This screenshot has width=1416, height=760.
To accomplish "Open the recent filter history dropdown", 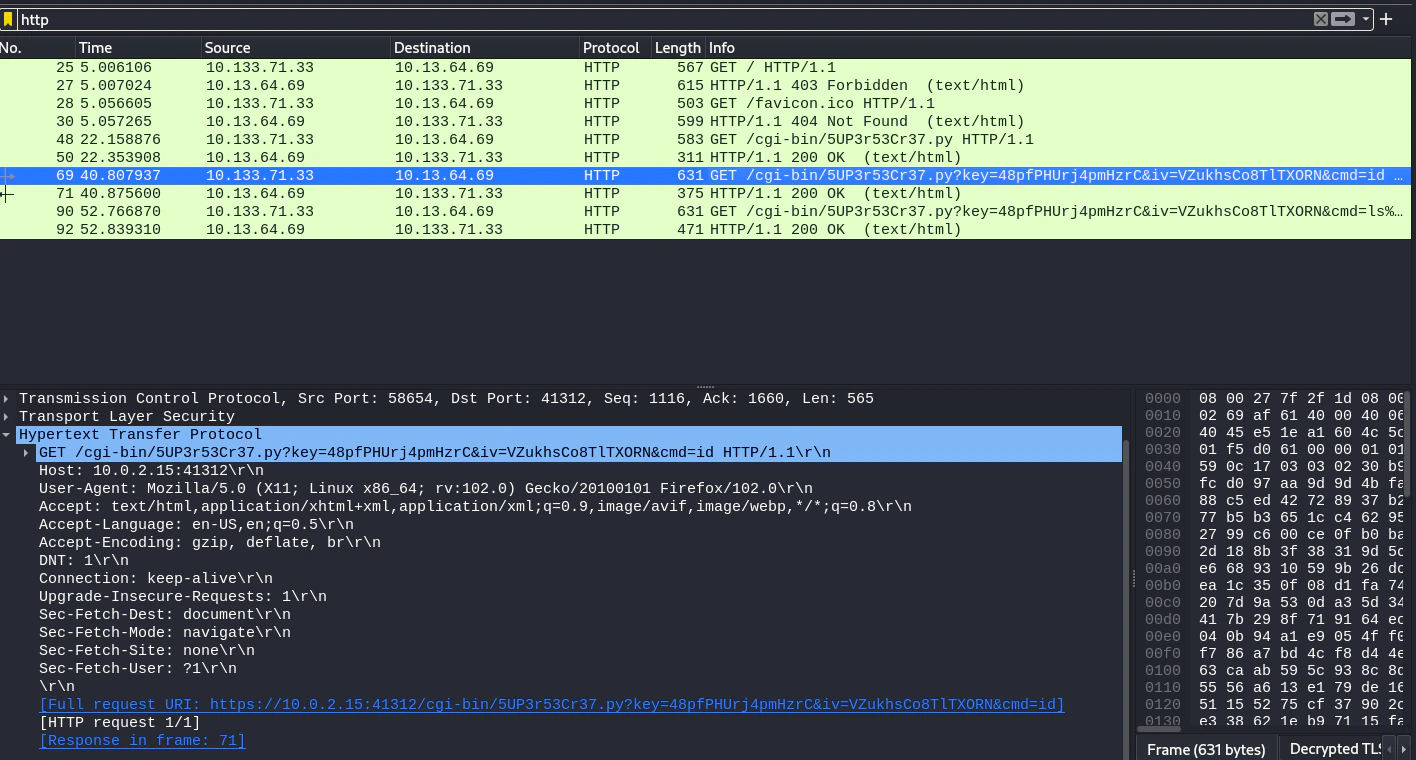I will (x=1366, y=19).
